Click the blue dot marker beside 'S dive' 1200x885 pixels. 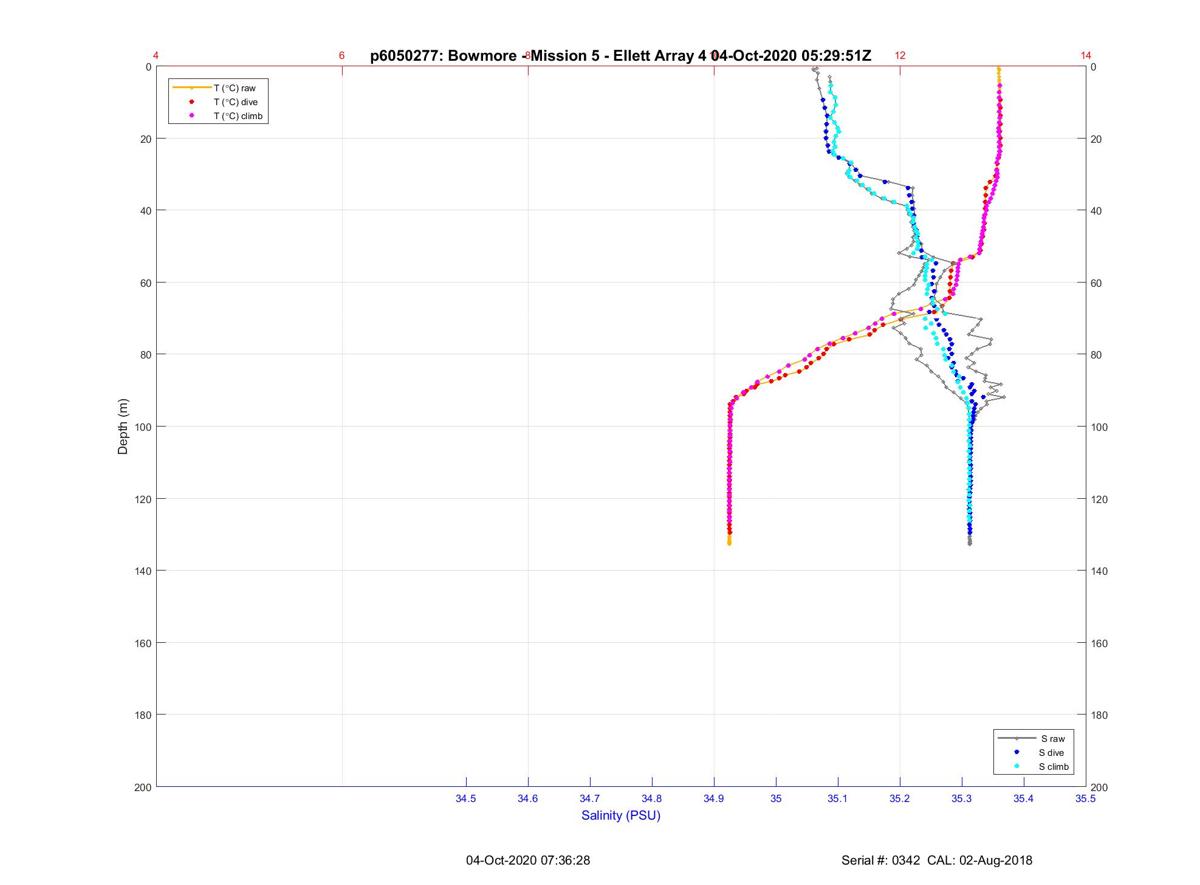click(1017, 752)
